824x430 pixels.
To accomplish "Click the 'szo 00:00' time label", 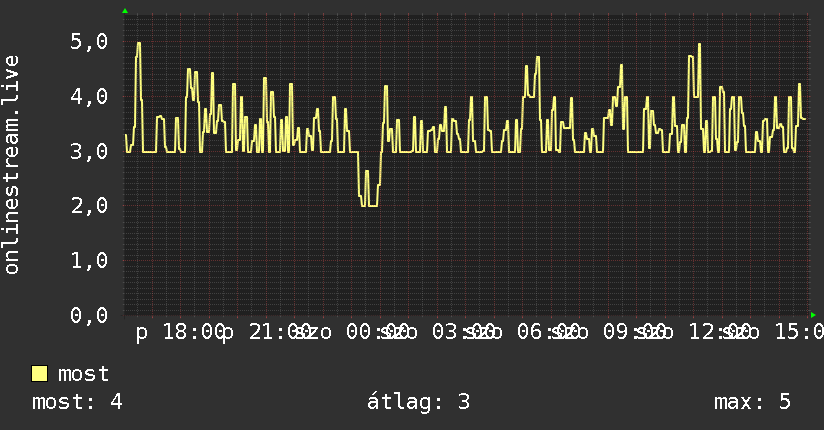I will (352, 332).
